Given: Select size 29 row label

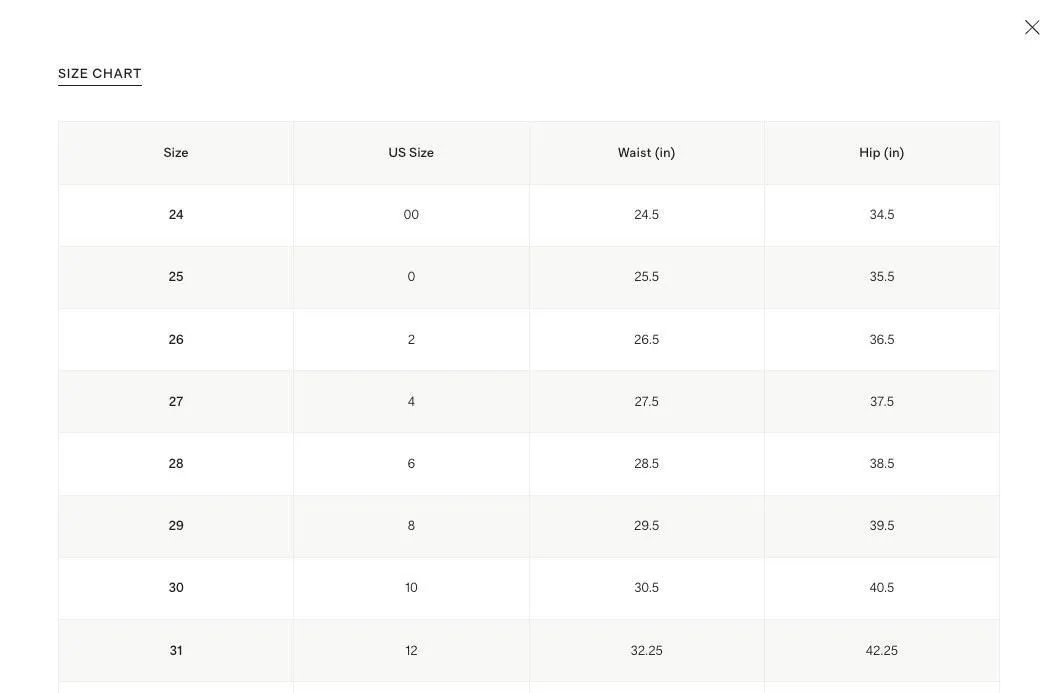Looking at the screenshot, I should point(176,525).
